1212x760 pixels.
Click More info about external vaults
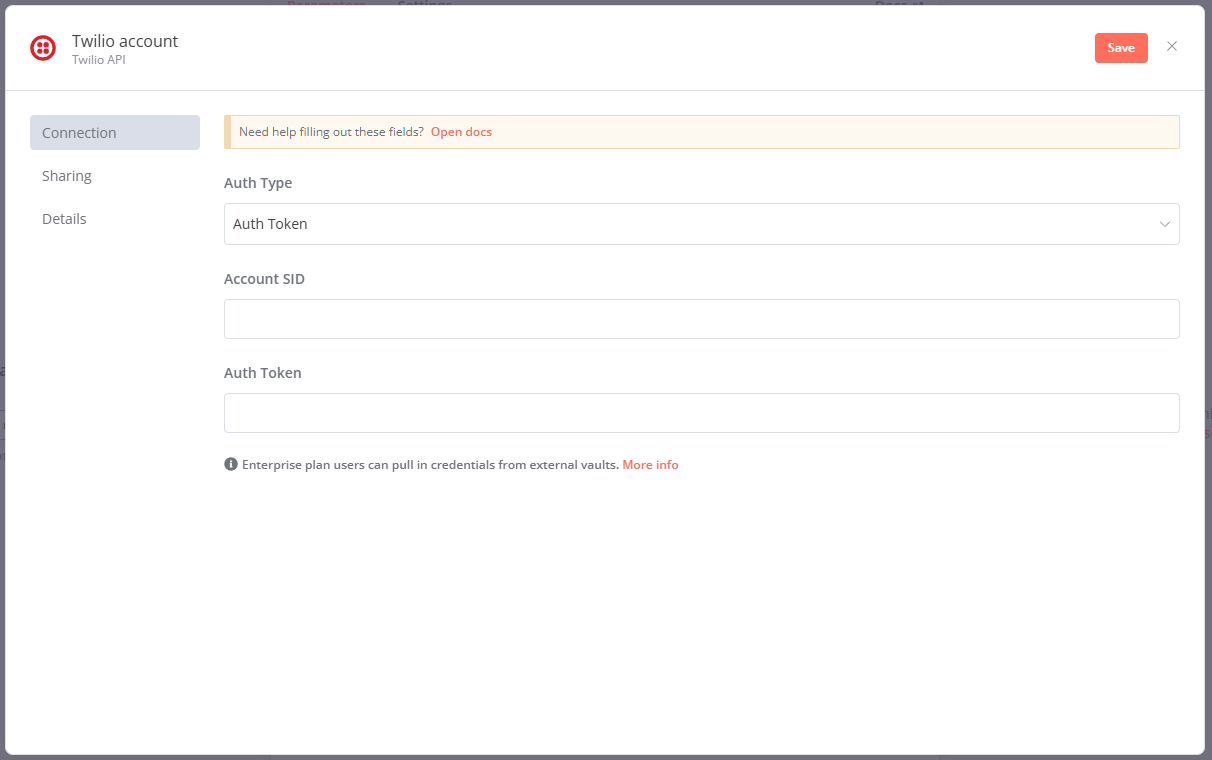pos(650,464)
